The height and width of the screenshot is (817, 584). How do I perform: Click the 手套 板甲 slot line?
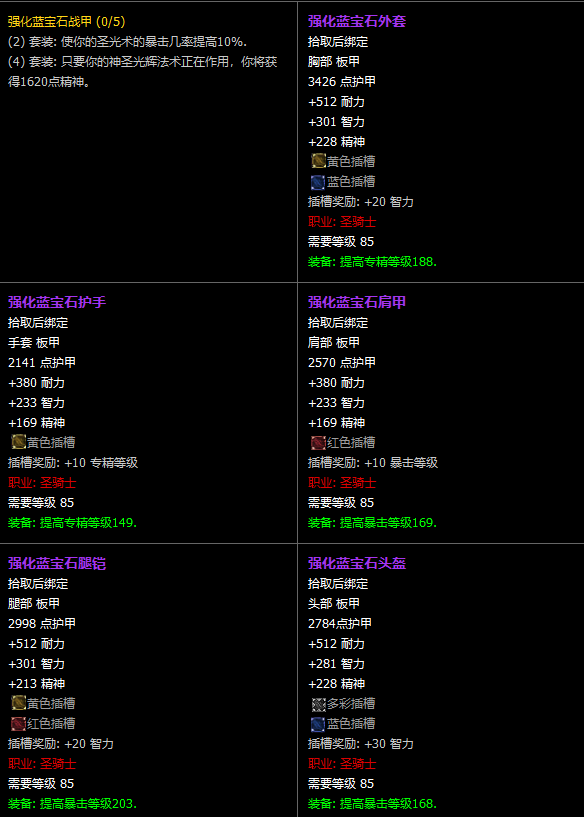[34, 343]
